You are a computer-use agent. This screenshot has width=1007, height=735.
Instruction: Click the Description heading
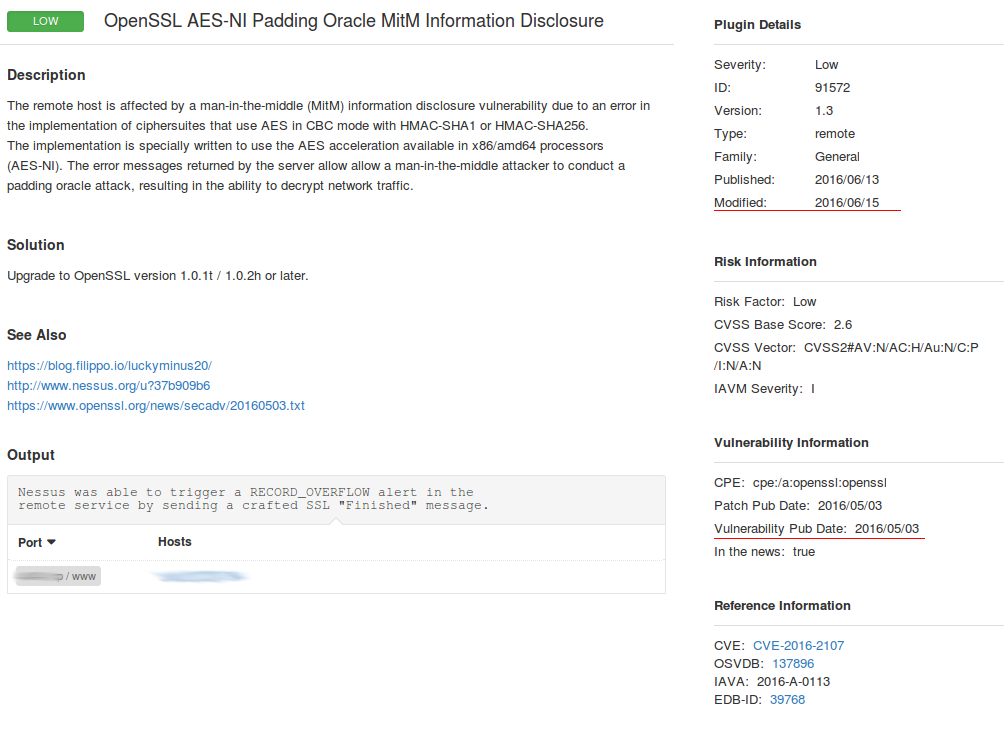coord(46,75)
